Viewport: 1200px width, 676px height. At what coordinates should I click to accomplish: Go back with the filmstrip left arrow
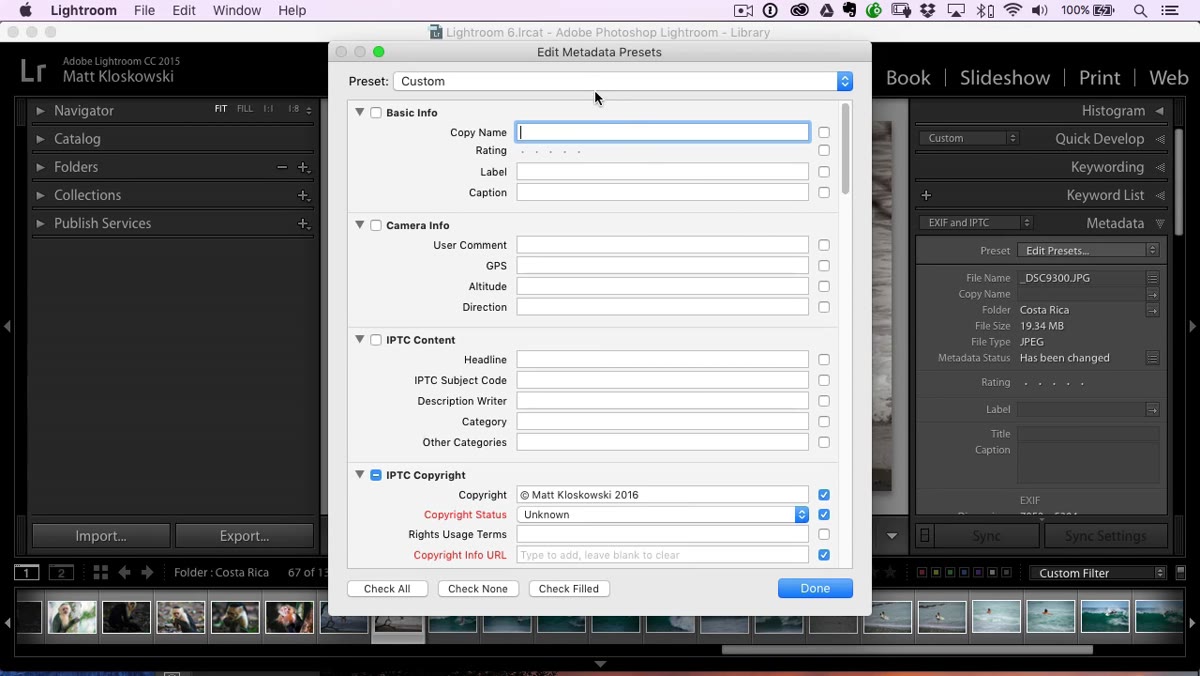(x=124, y=573)
